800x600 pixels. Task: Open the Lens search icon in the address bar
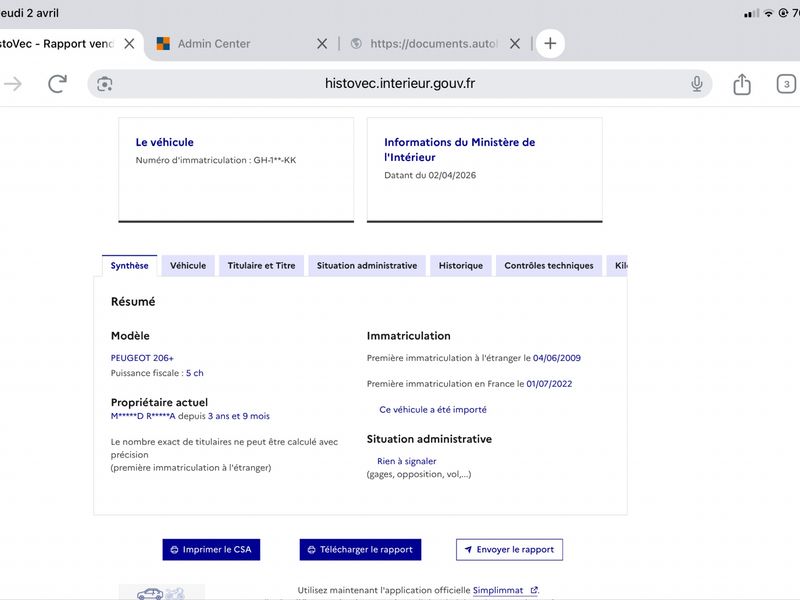pyautogui.click(x=105, y=84)
